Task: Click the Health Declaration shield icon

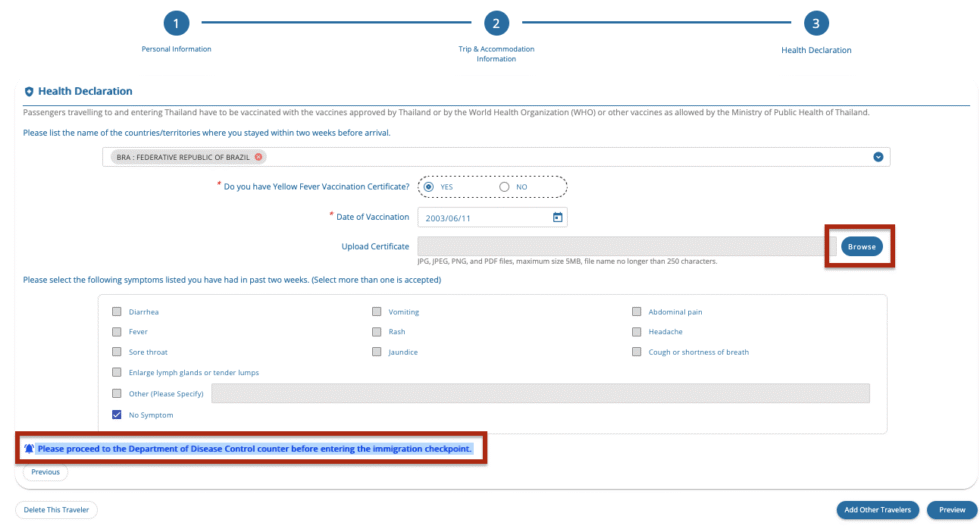Action: 29,92
